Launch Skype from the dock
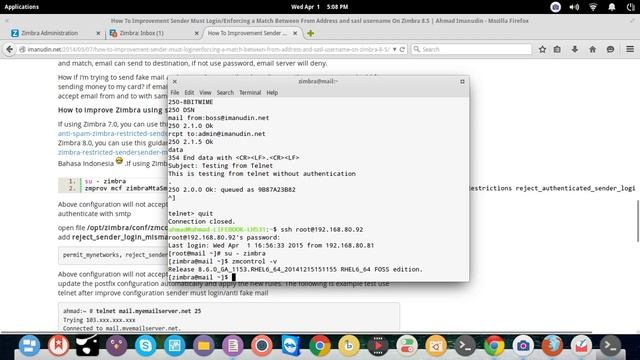The image size is (640, 360). pos(145,346)
